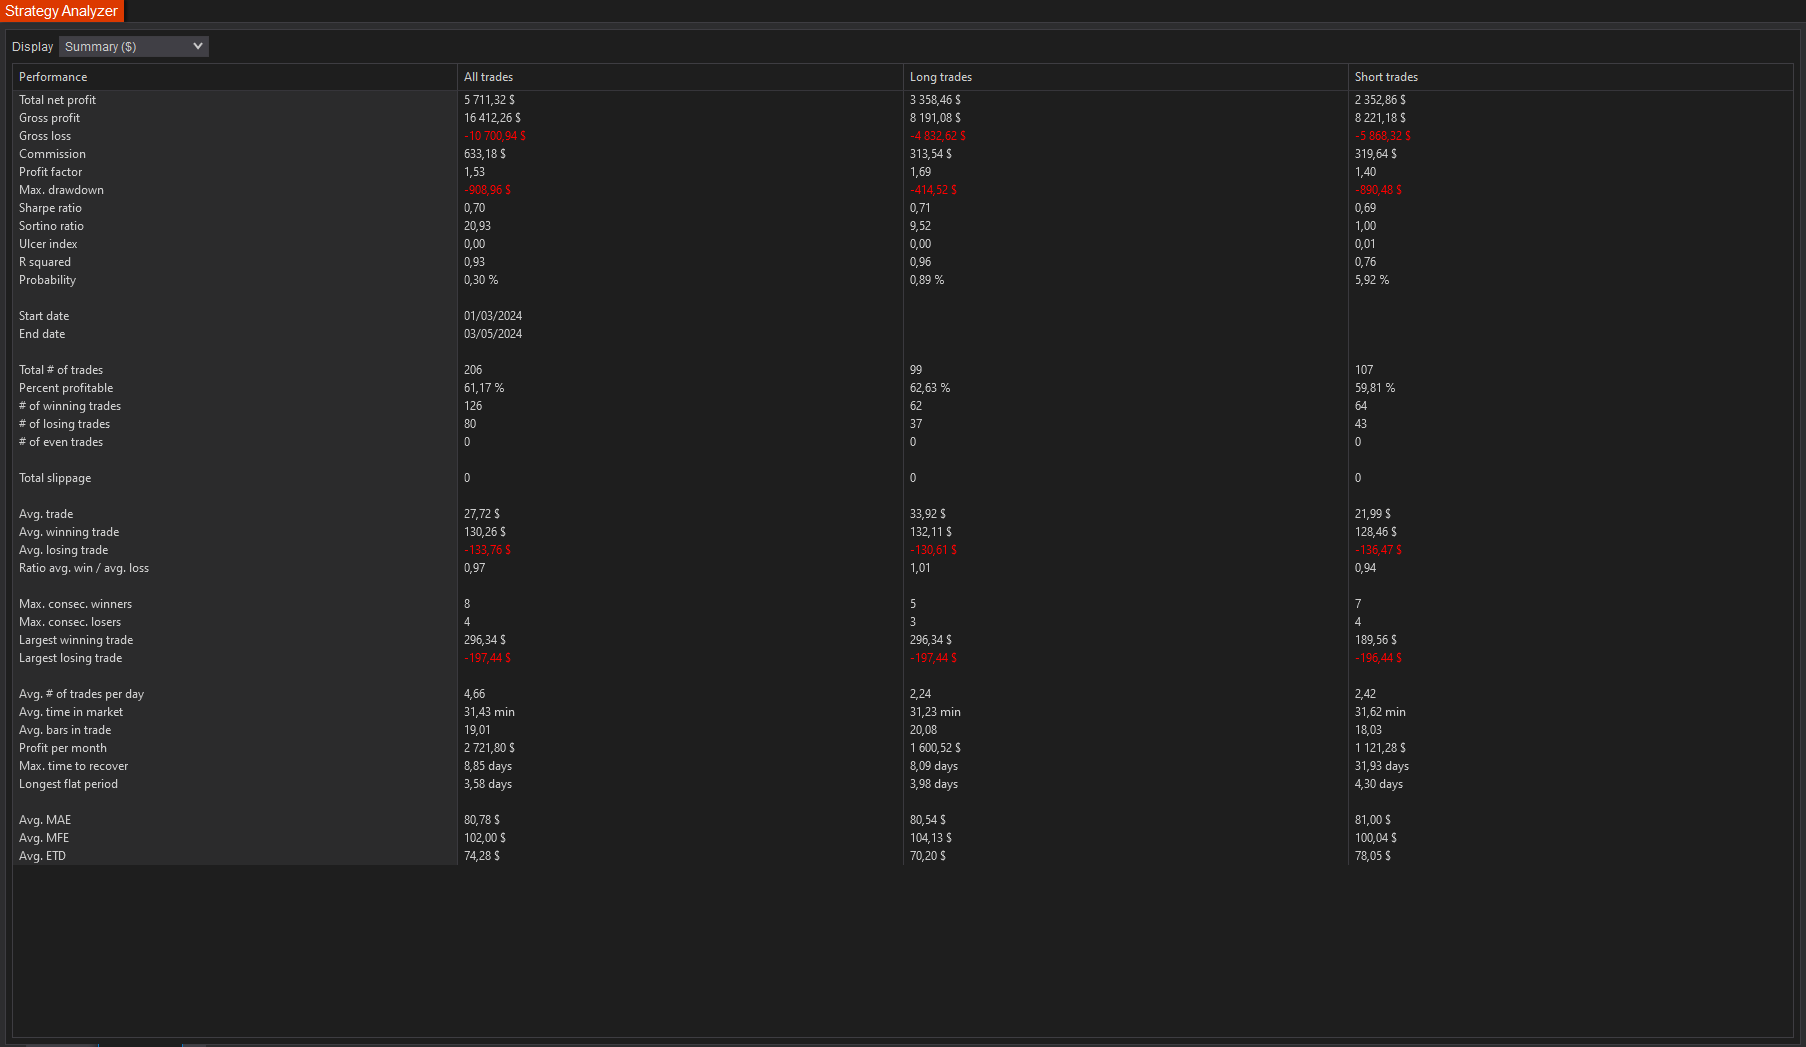Screen dimensions: 1806x1047
Task: Select the Max. consec. winners row label
Action: [75, 604]
